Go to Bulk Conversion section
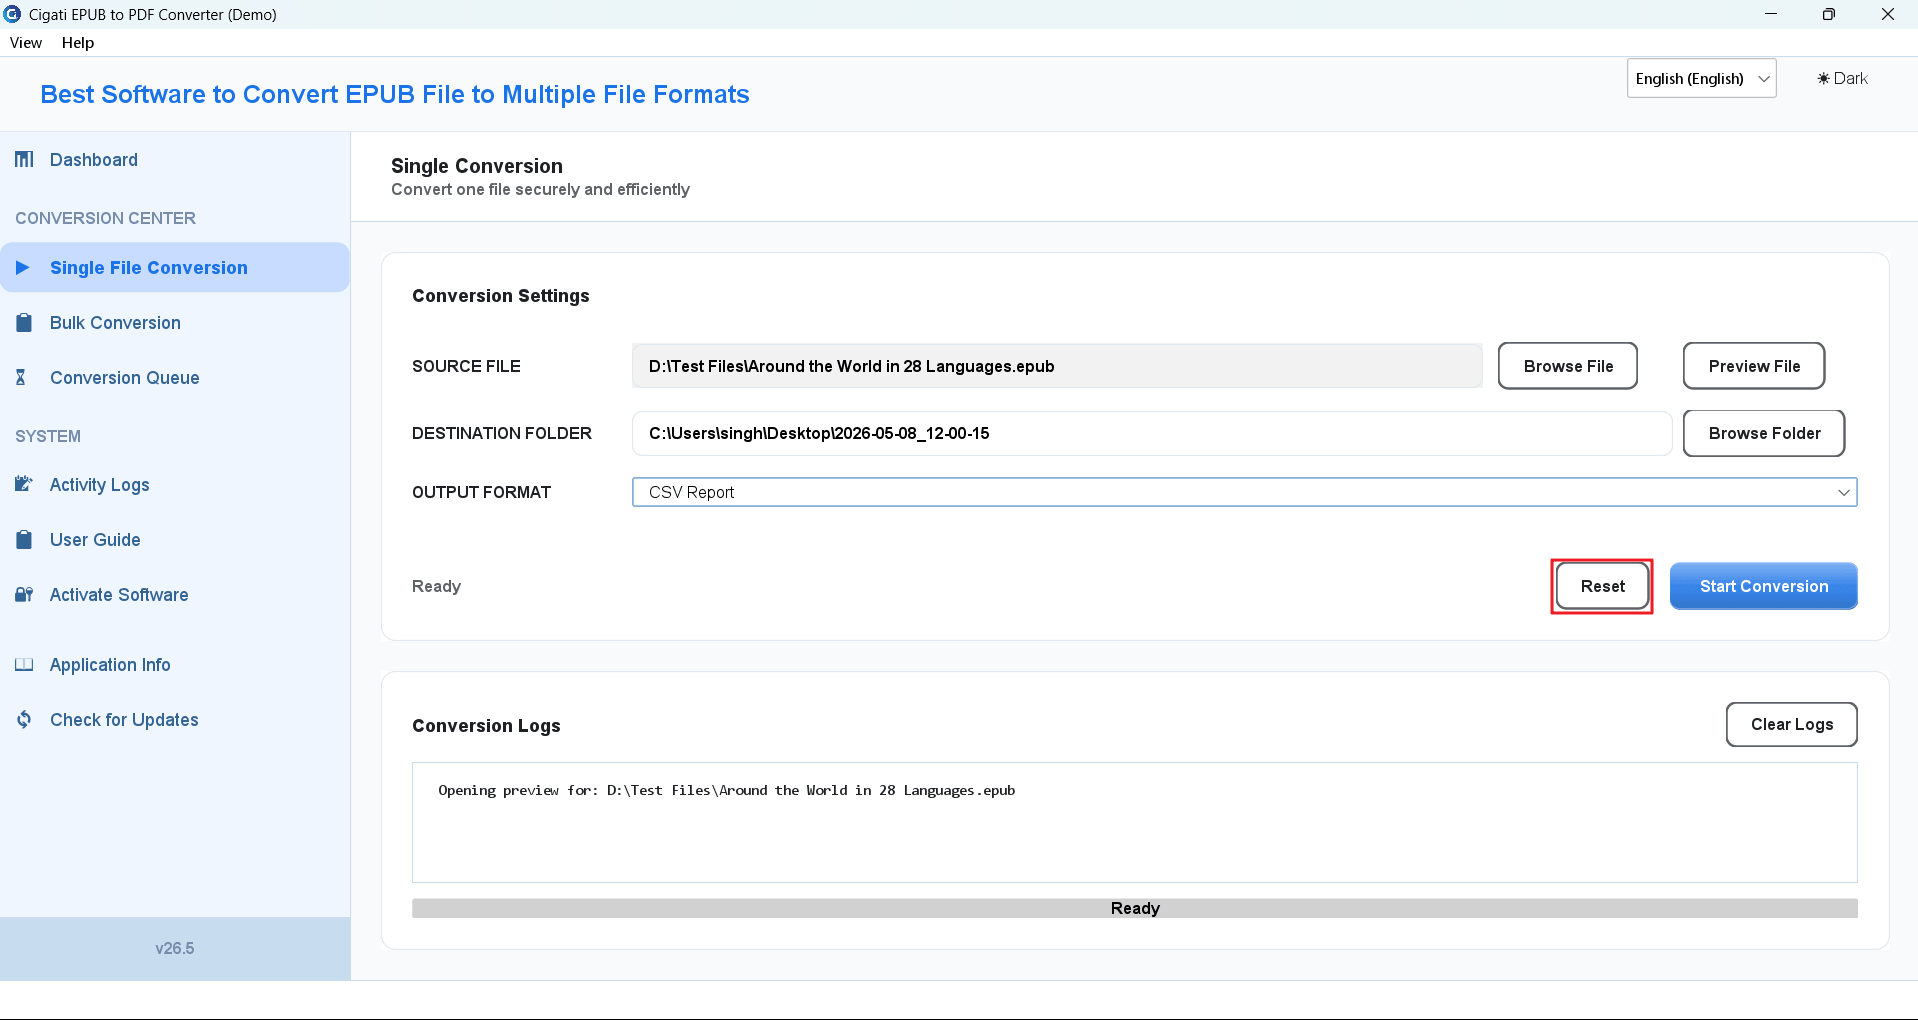Viewport: 1918px width, 1020px height. pyautogui.click(x=175, y=323)
